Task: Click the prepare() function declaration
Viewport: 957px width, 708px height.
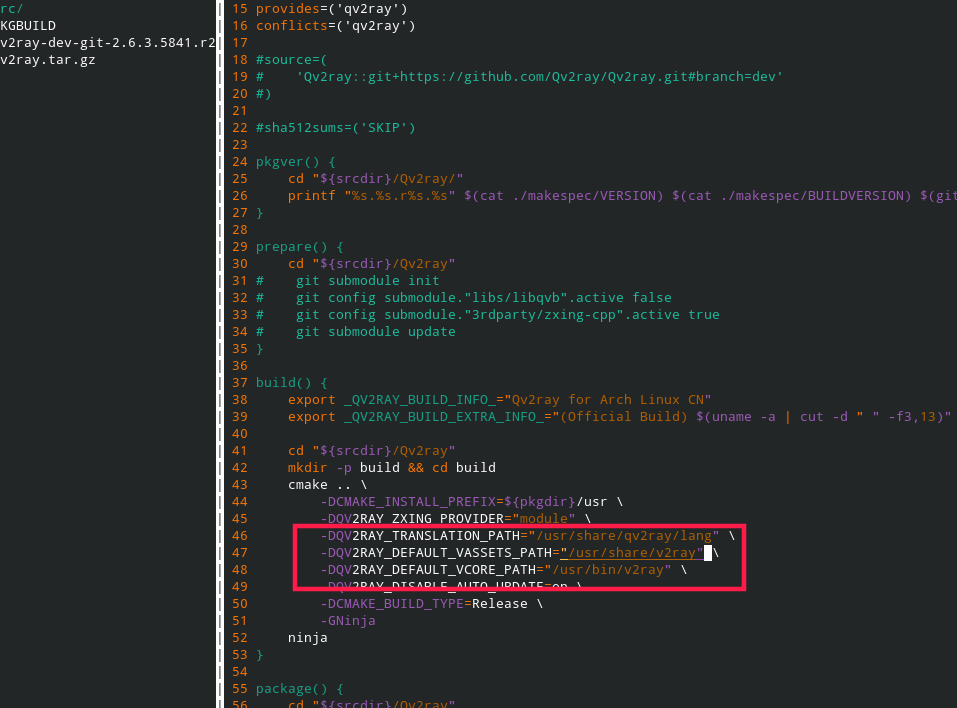Action: tap(299, 247)
